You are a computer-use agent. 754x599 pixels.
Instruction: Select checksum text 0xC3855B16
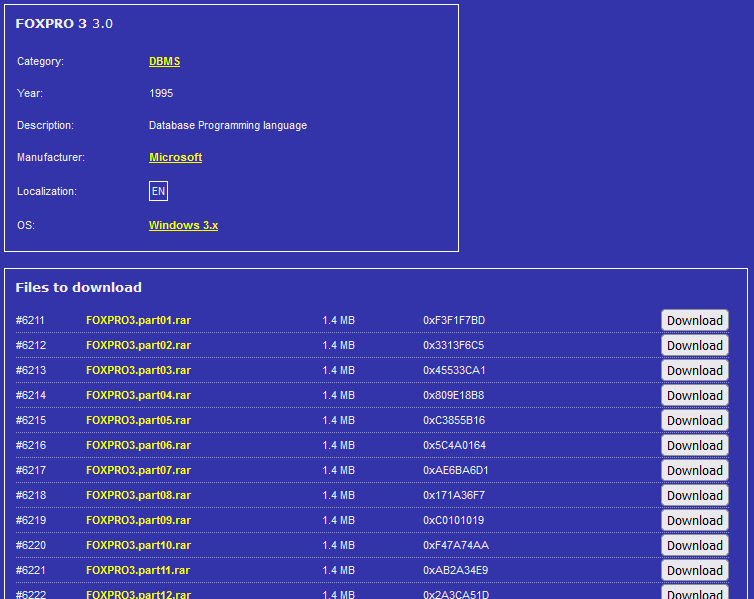click(x=454, y=420)
